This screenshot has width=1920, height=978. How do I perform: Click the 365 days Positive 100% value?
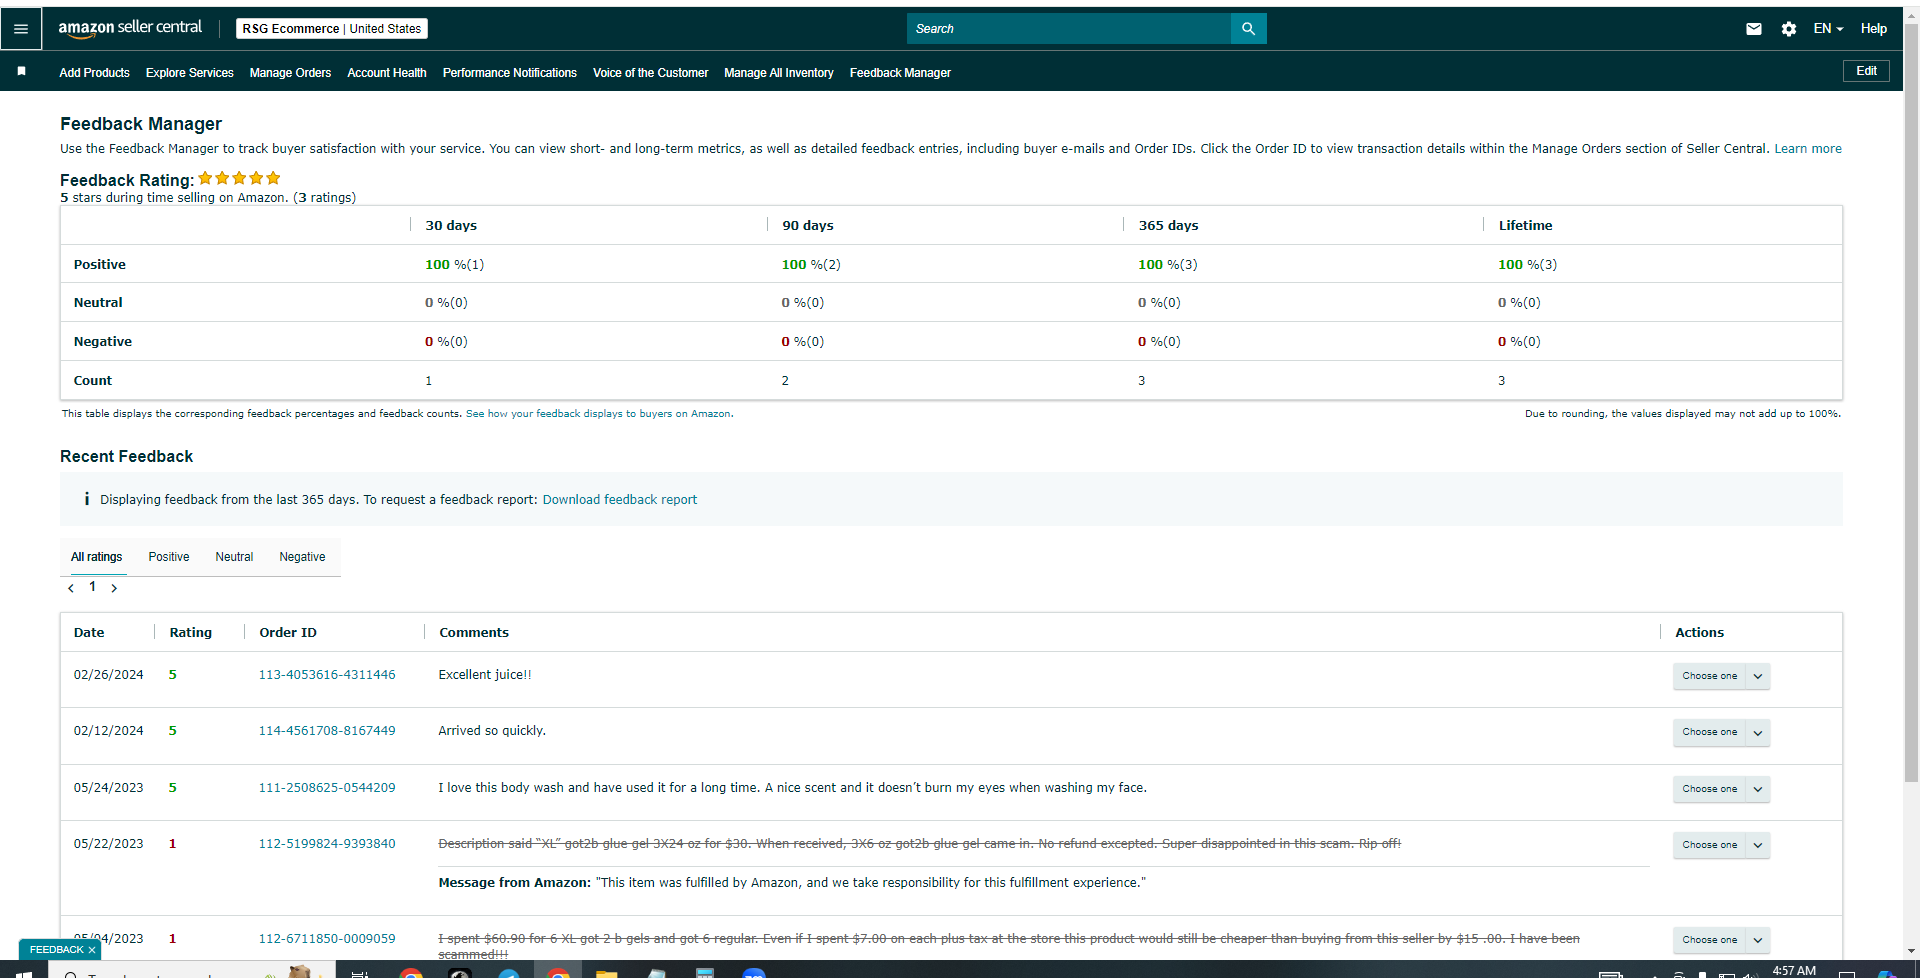(x=1167, y=265)
